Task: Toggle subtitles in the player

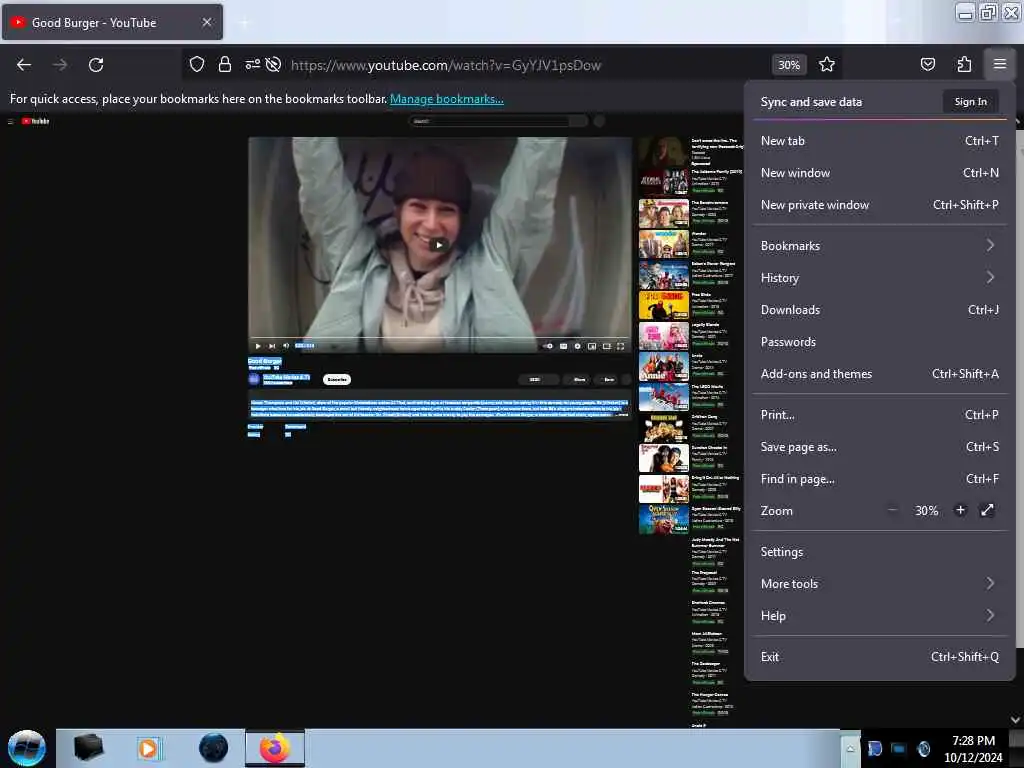Action: (563, 346)
